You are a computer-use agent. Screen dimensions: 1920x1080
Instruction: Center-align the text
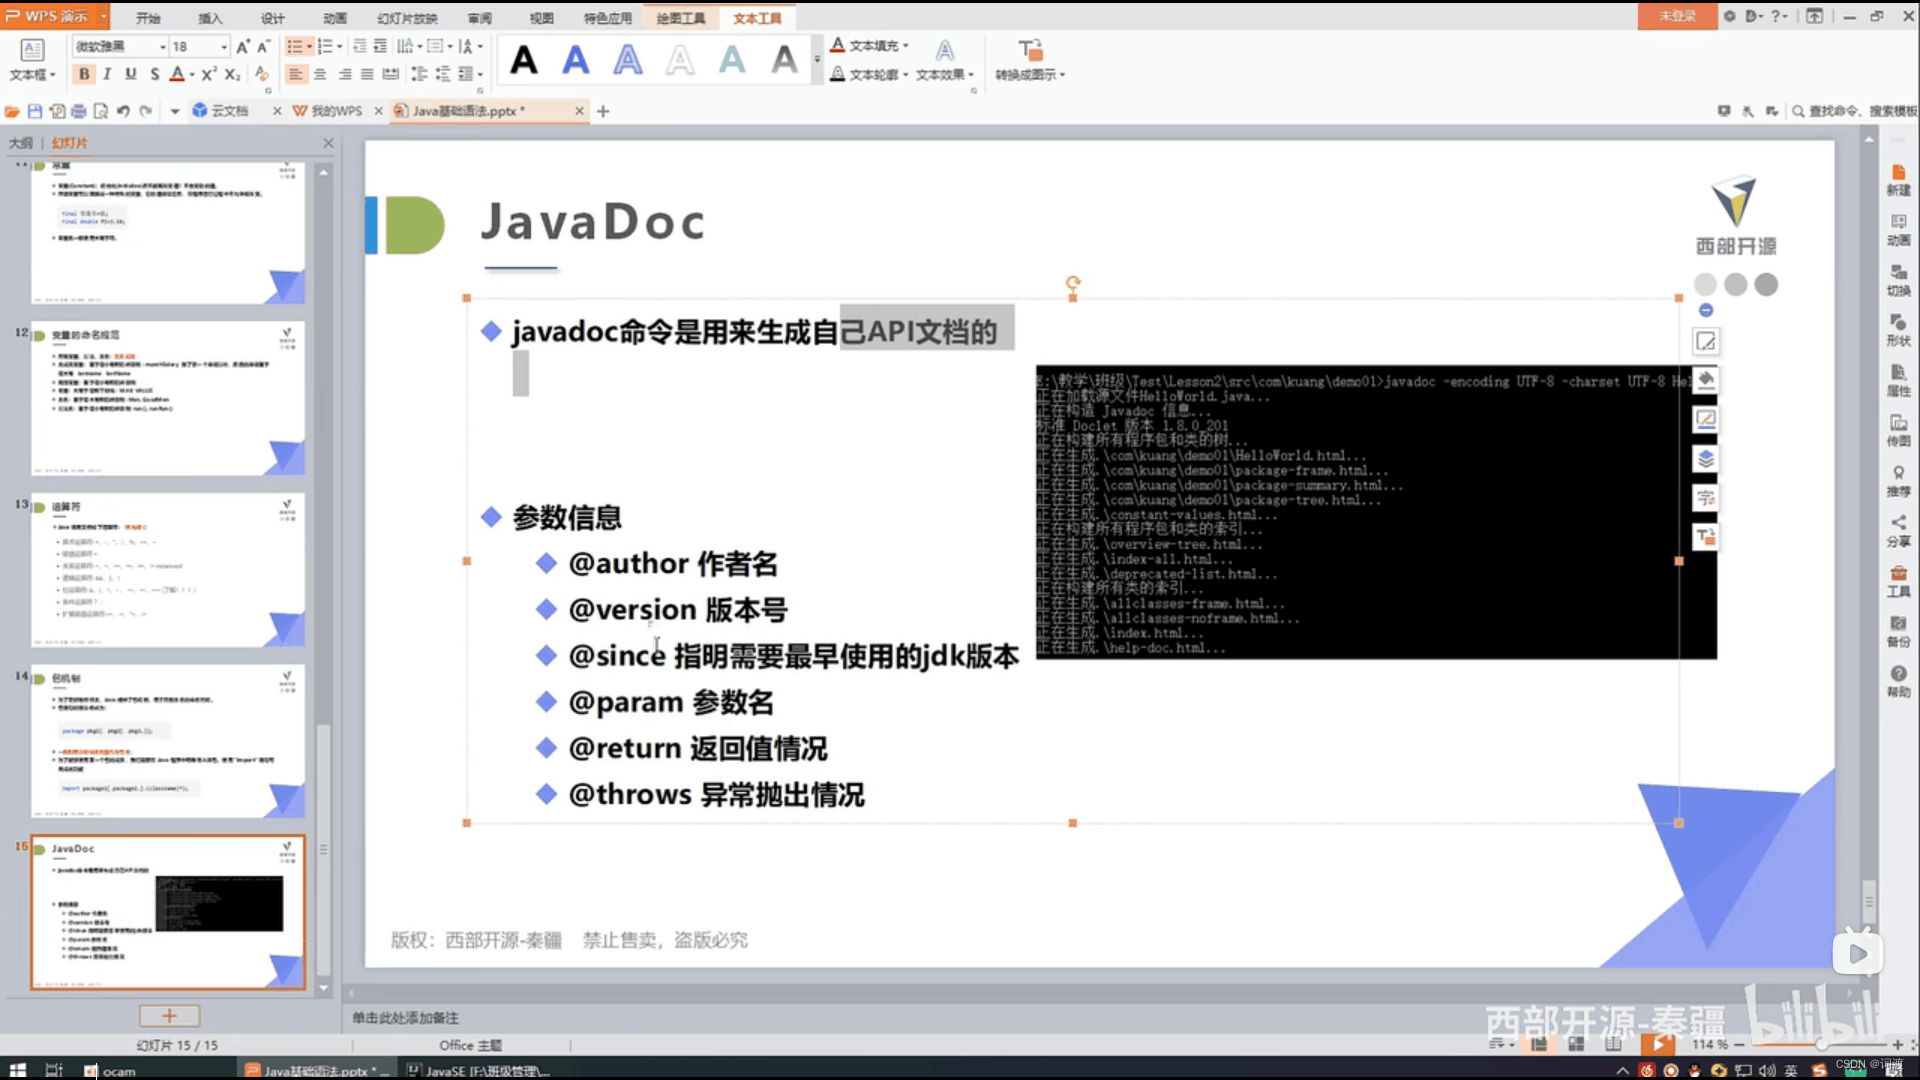(320, 74)
